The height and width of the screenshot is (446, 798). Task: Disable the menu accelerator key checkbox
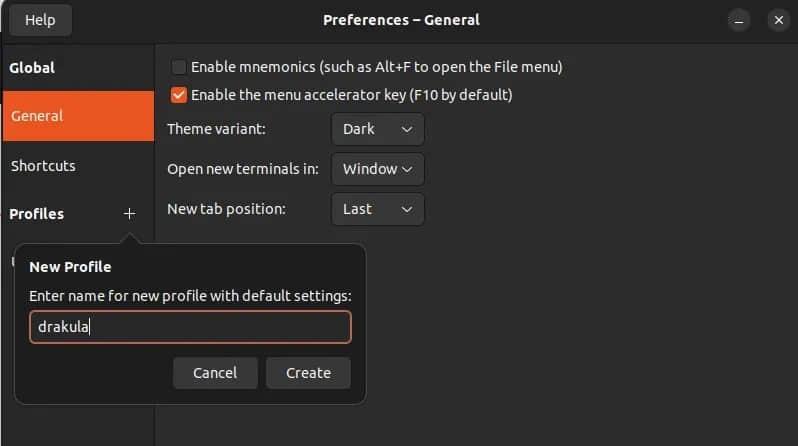(x=179, y=96)
